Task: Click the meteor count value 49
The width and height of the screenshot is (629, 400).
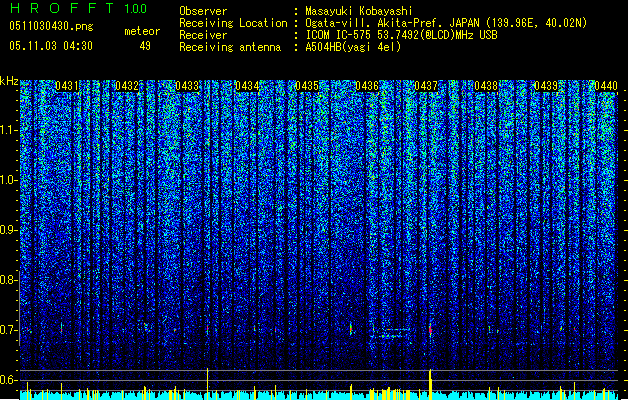Action: point(145,46)
